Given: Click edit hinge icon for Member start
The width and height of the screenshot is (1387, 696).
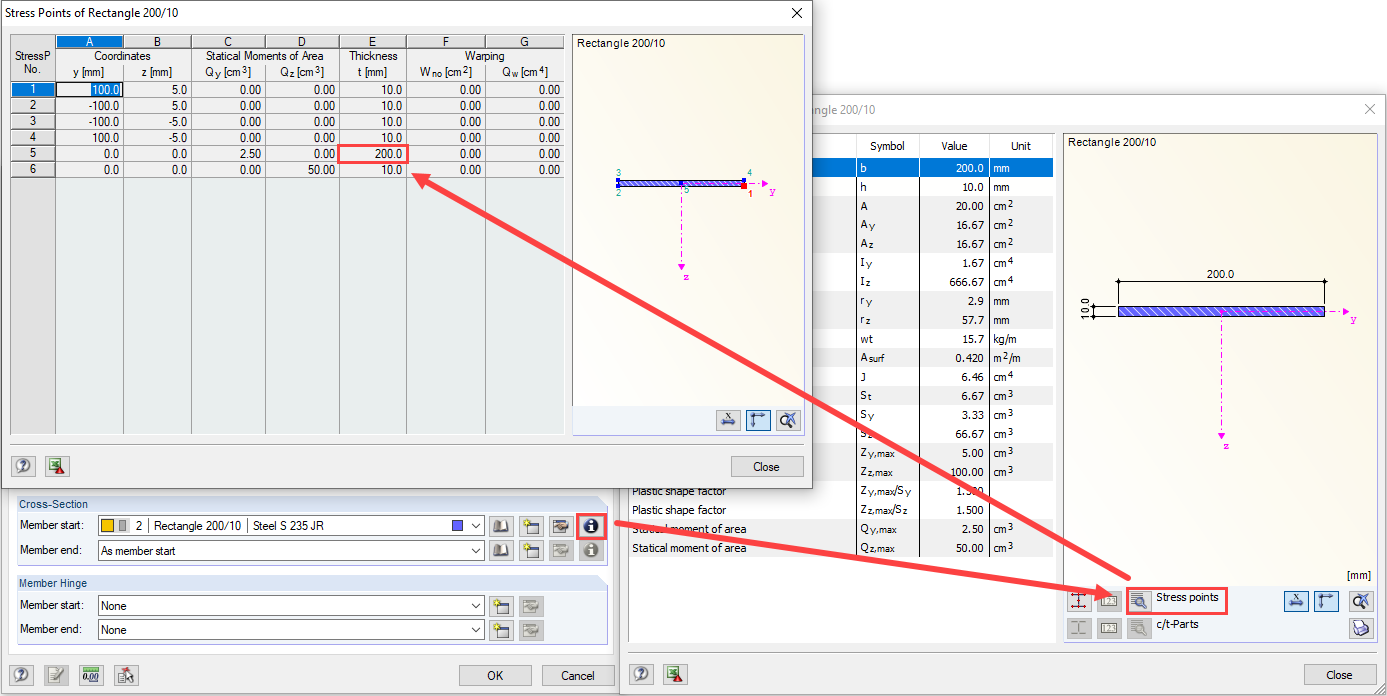Looking at the screenshot, I should click(x=531, y=605).
